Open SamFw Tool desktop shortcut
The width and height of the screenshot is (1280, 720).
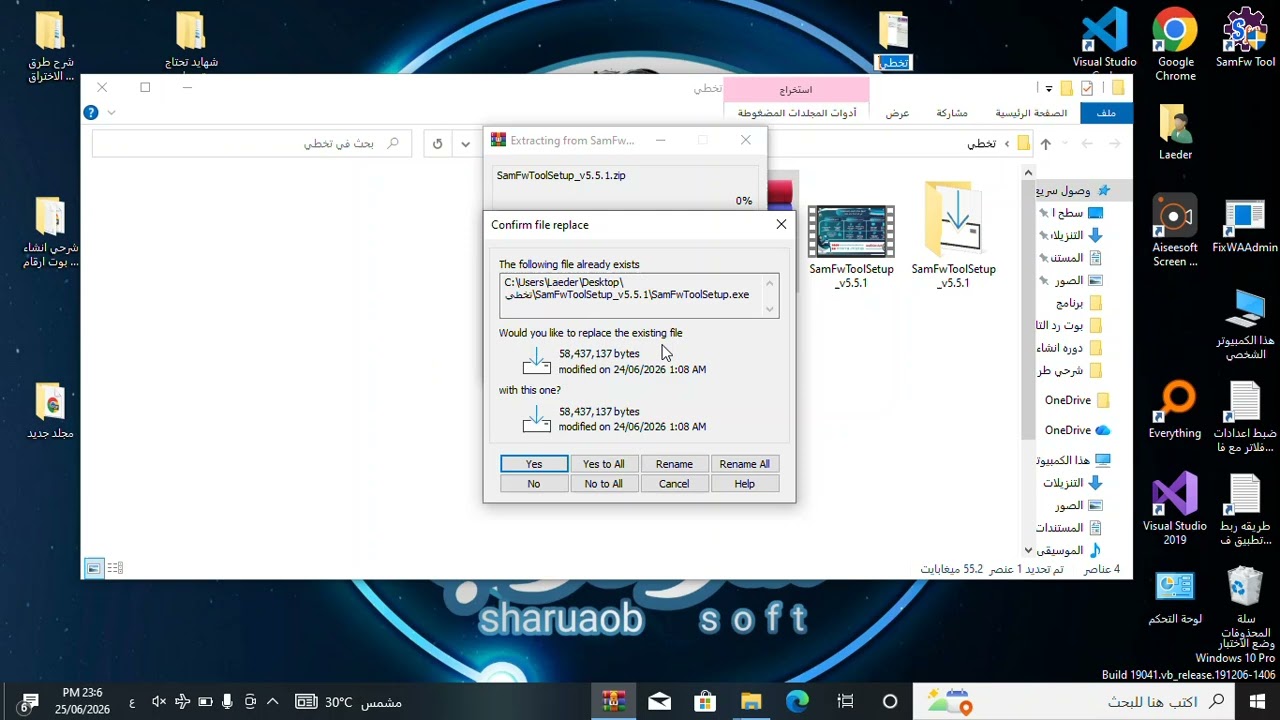1245,38
